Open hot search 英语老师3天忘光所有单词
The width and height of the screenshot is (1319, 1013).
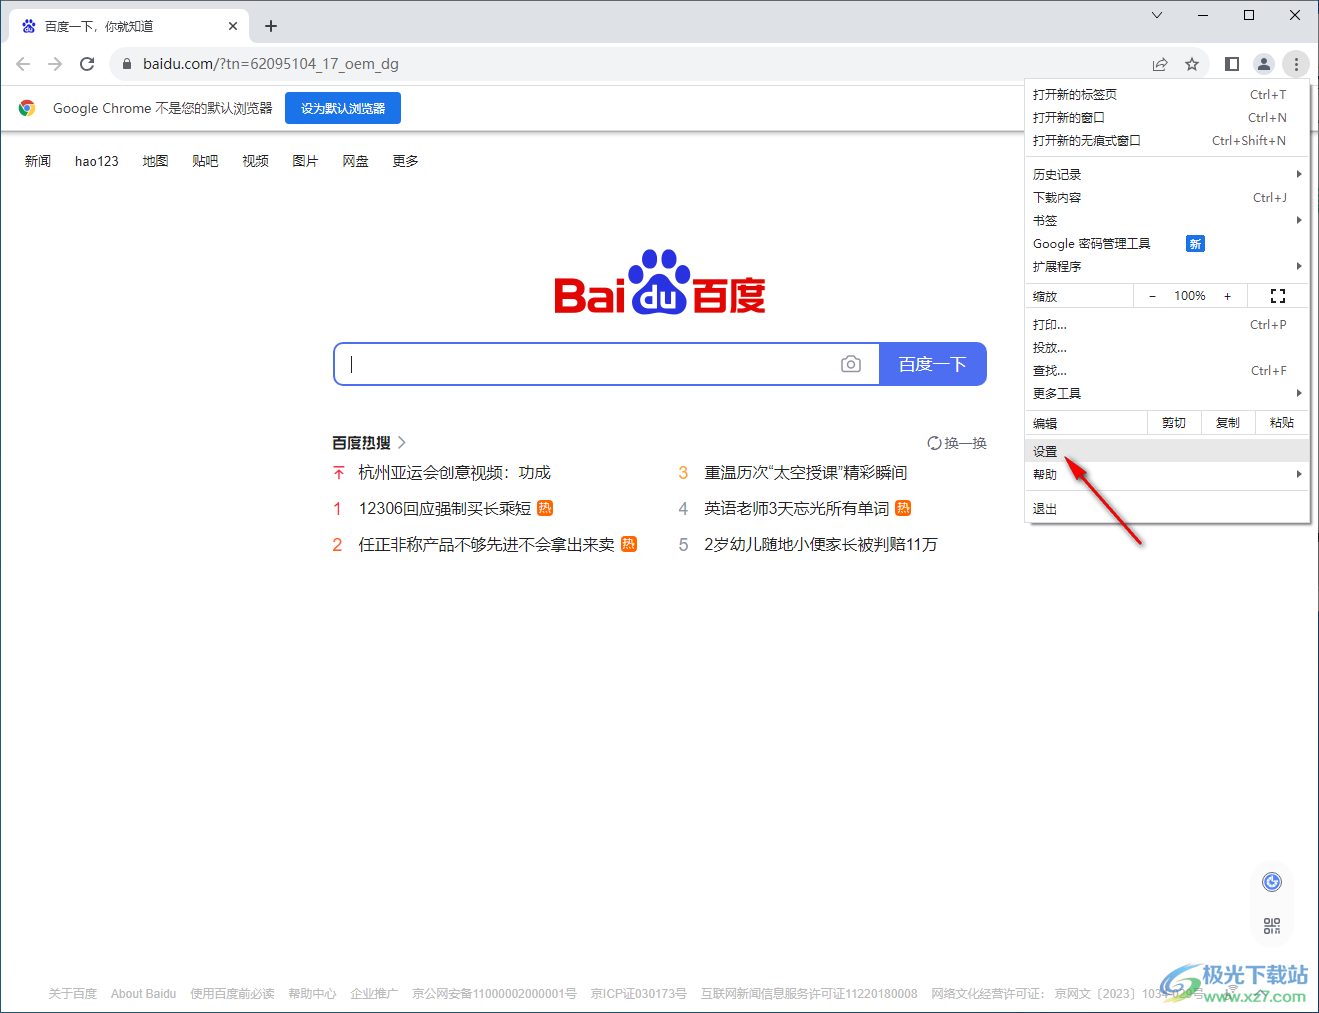(x=797, y=508)
